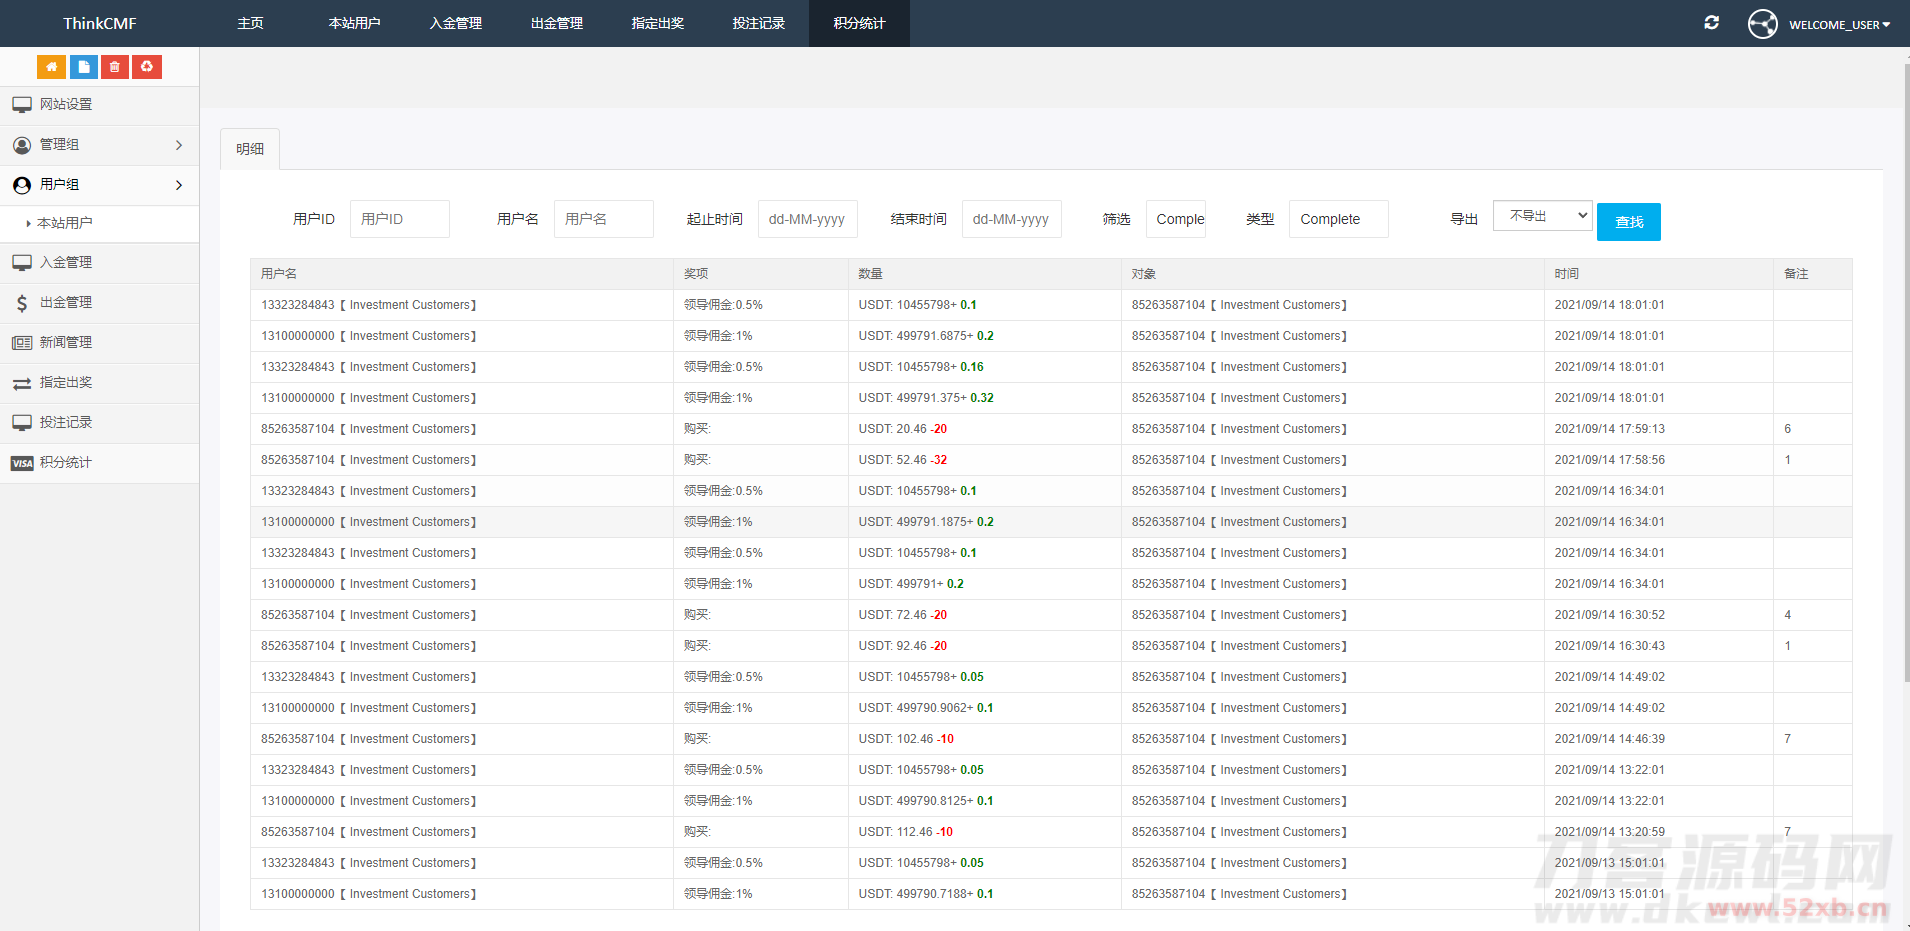
Task: Click the orange home shortcut icon
Action: [51, 67]
